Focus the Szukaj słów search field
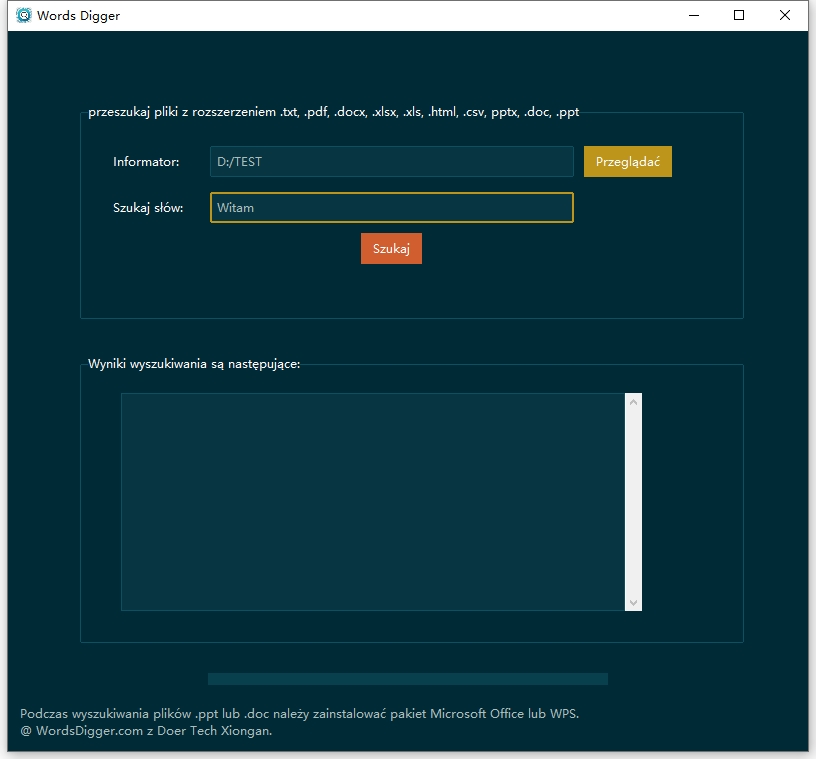The image size is (816, 759). (x=392, y=207)
